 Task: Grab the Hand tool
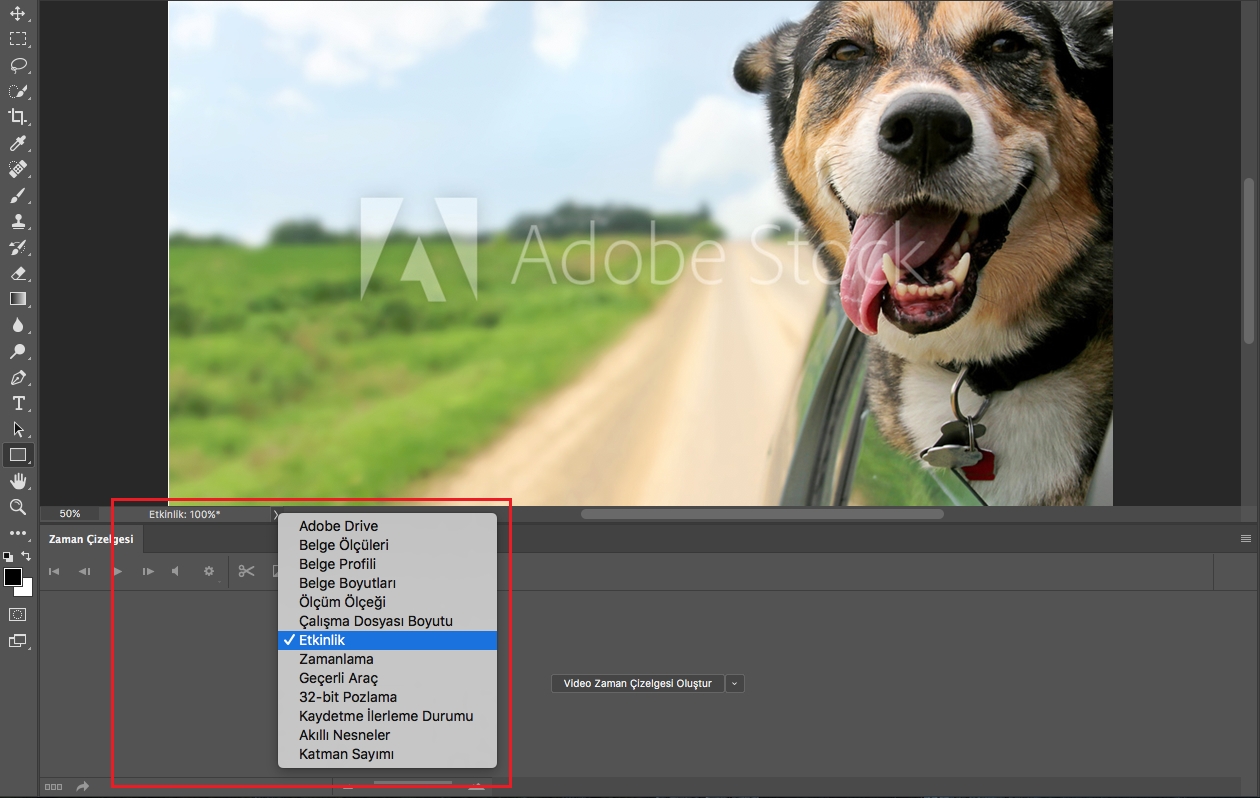click(x=18, y=481)
